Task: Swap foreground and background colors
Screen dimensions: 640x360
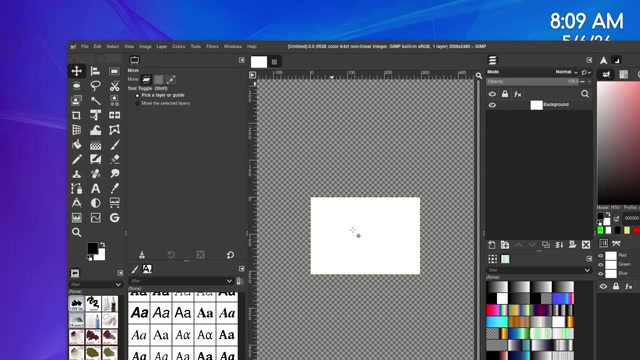Action: [x=102, y=245]
